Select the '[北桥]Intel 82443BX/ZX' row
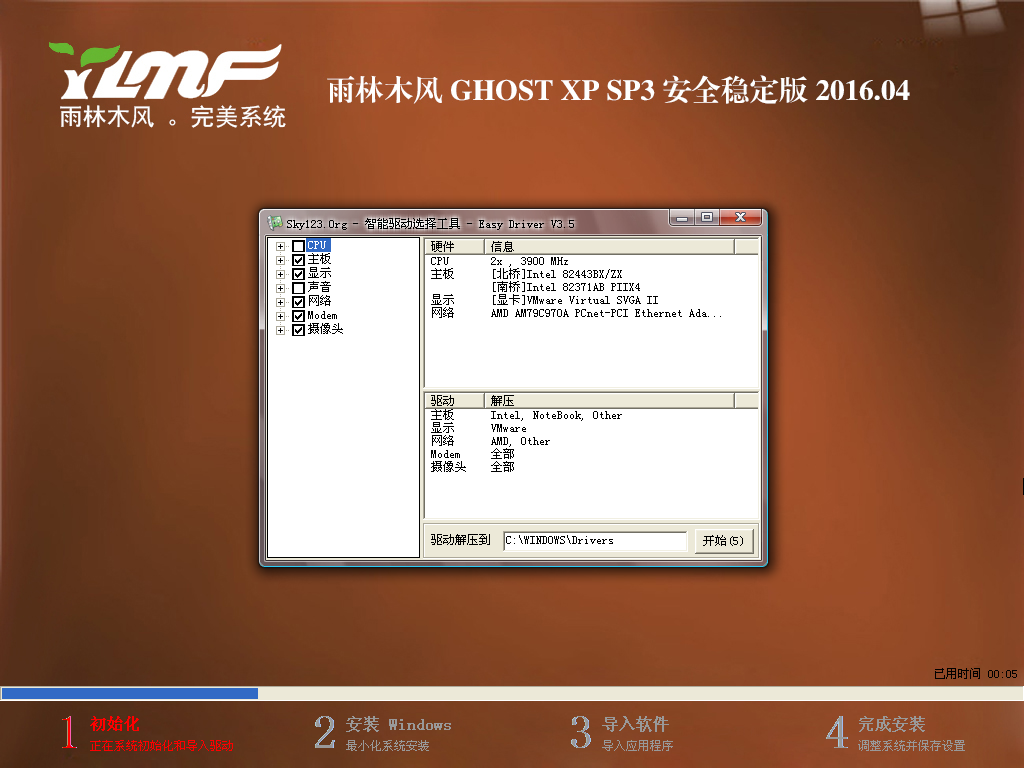The width and height of the screenshot is (1024, 768). click(556, 274)
